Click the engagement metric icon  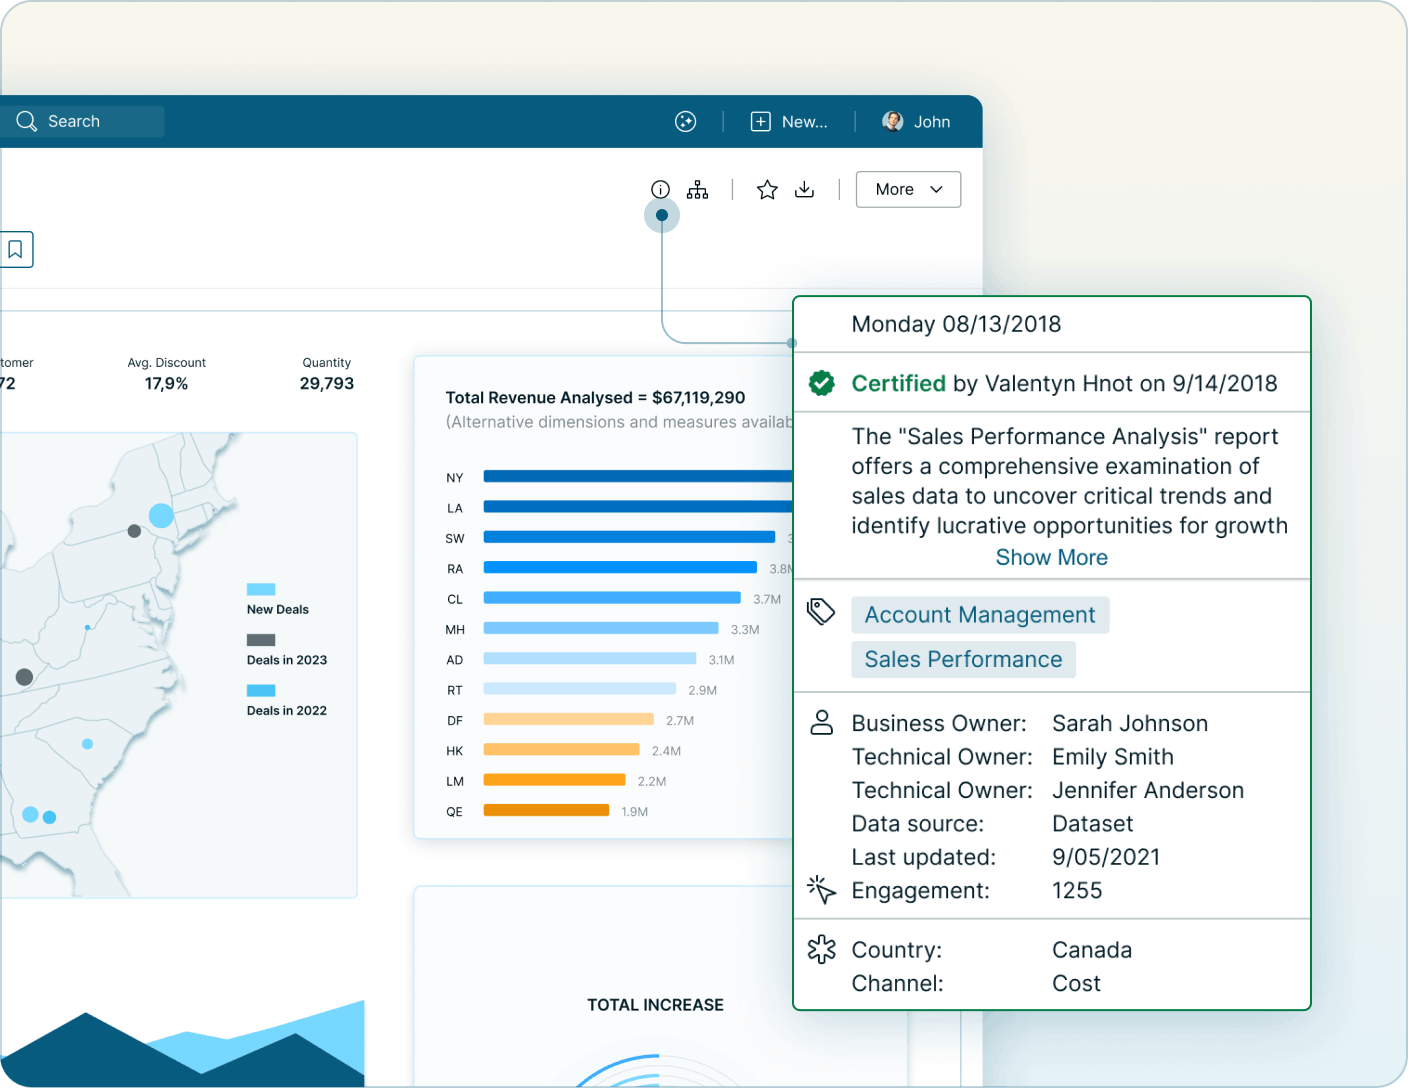click(821, 889)
